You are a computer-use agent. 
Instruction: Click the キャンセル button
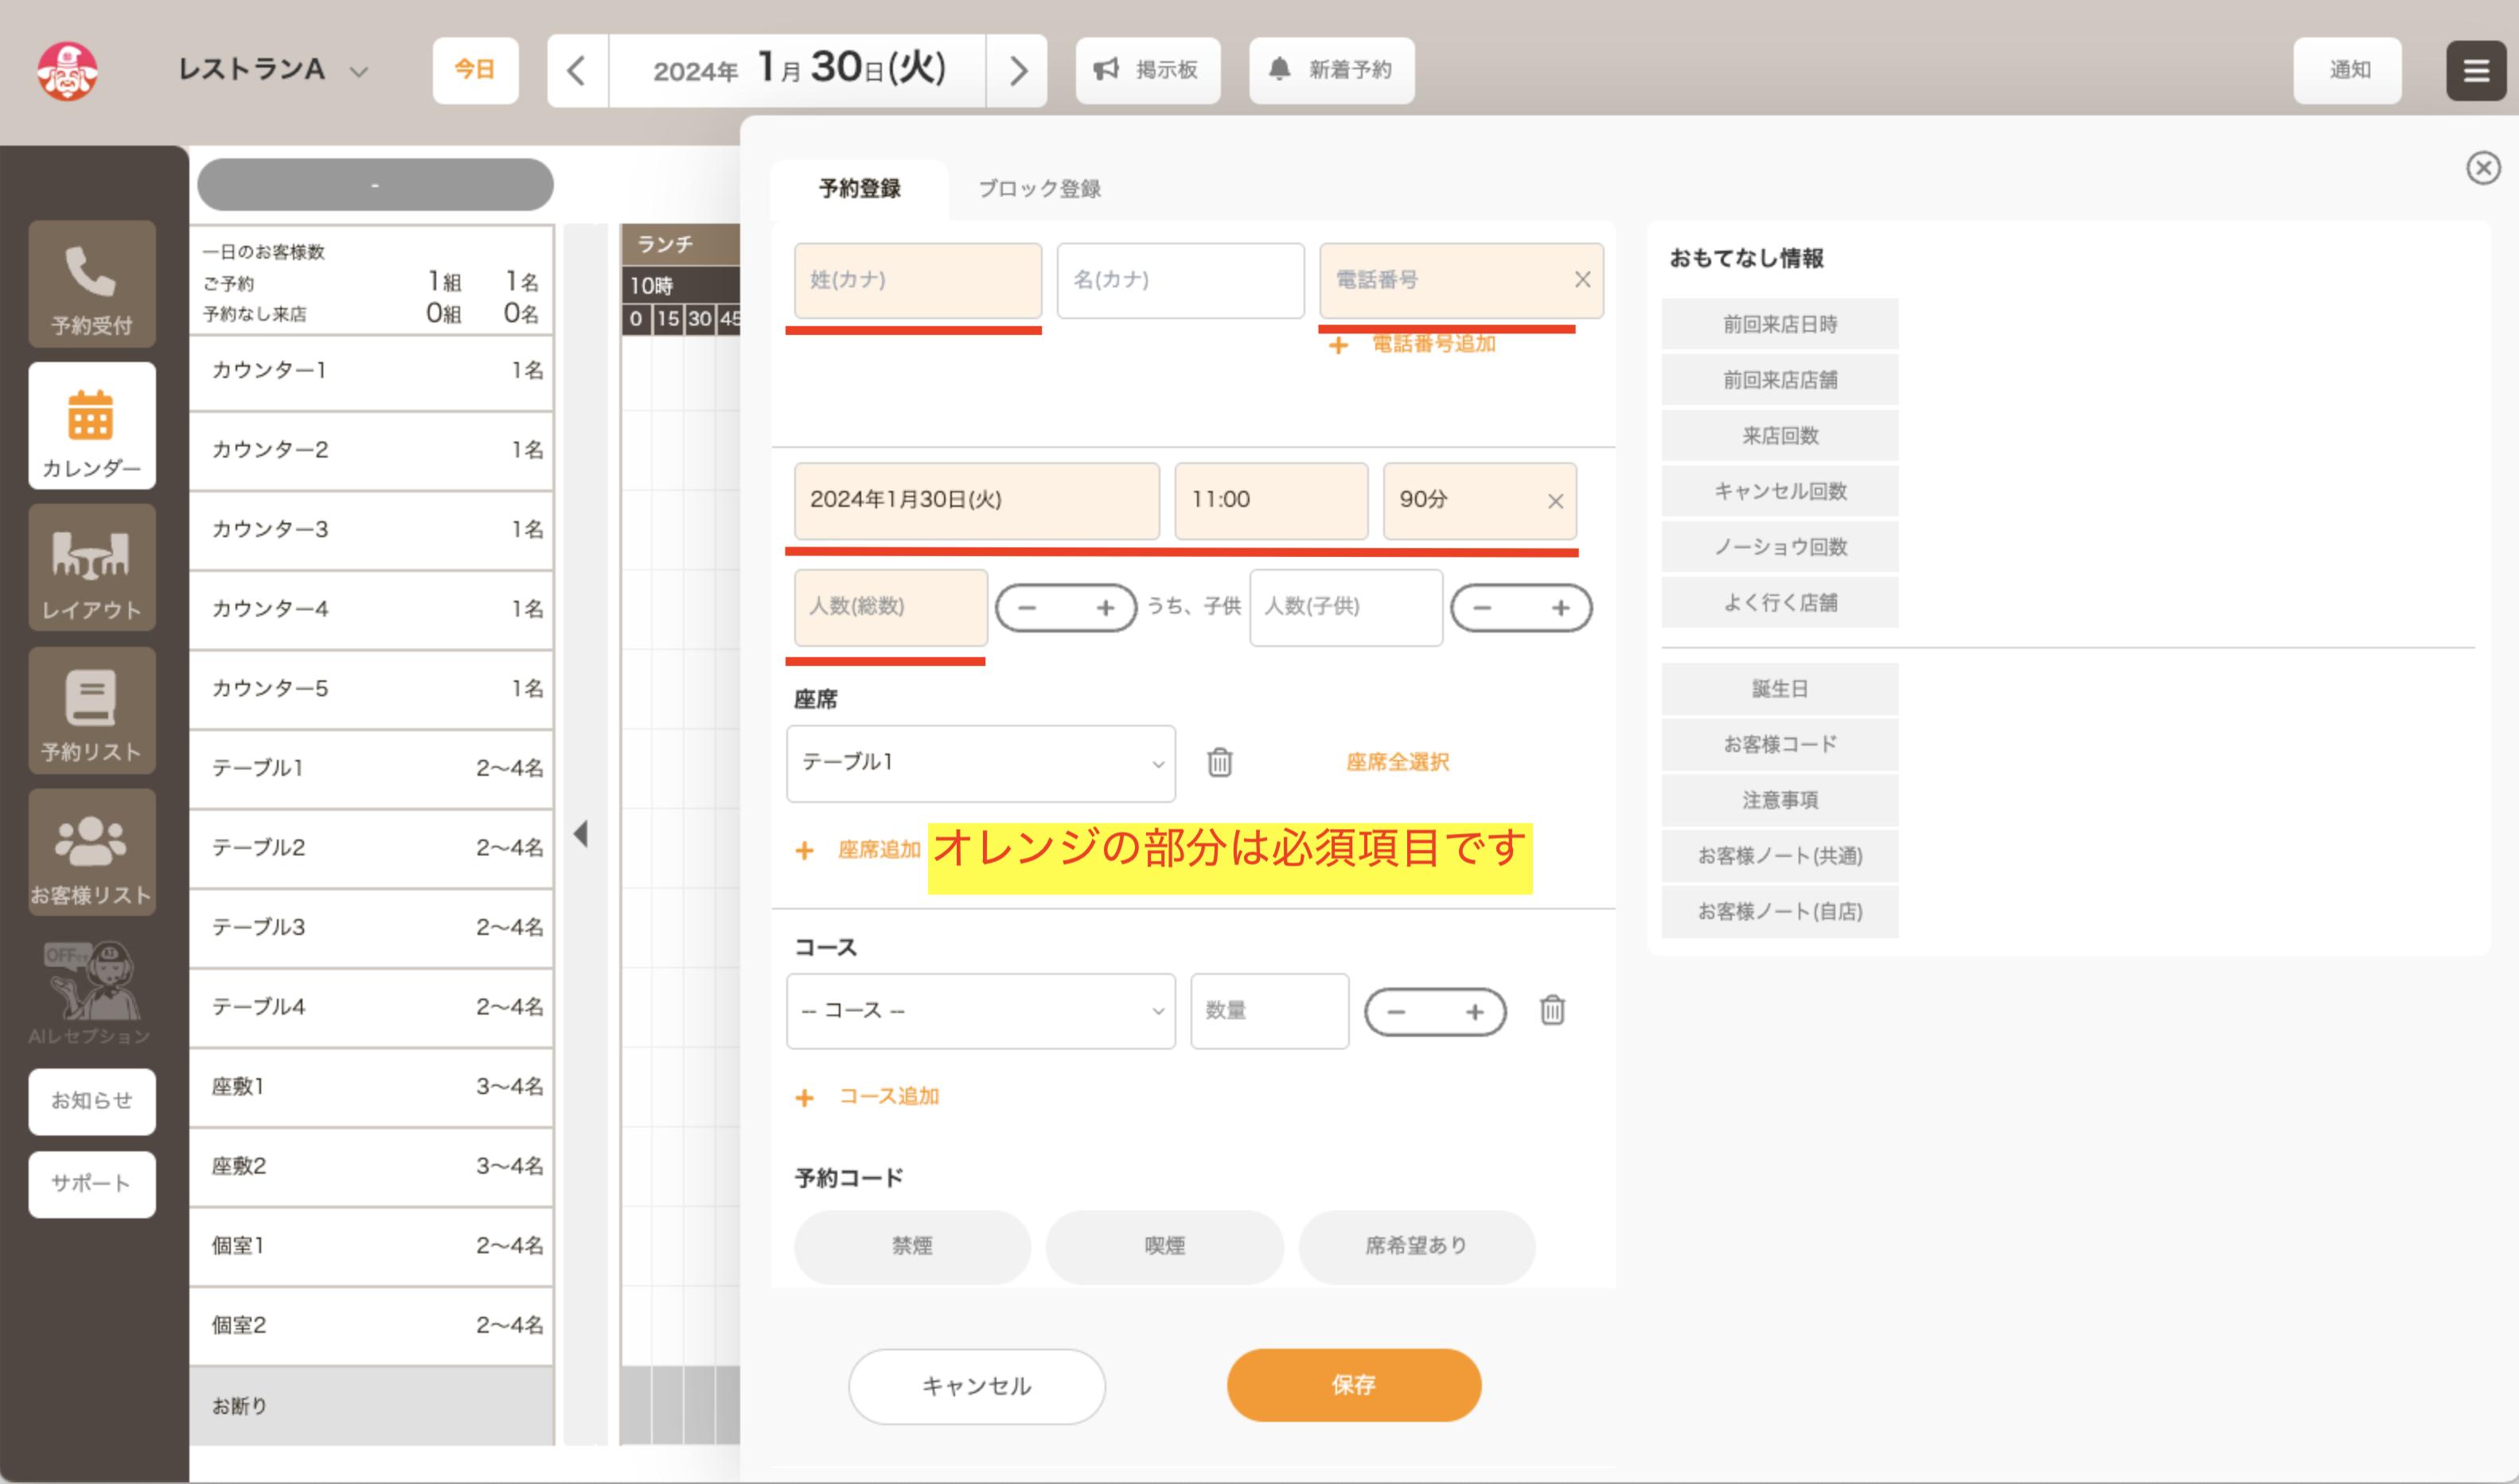coord(976,1386)
